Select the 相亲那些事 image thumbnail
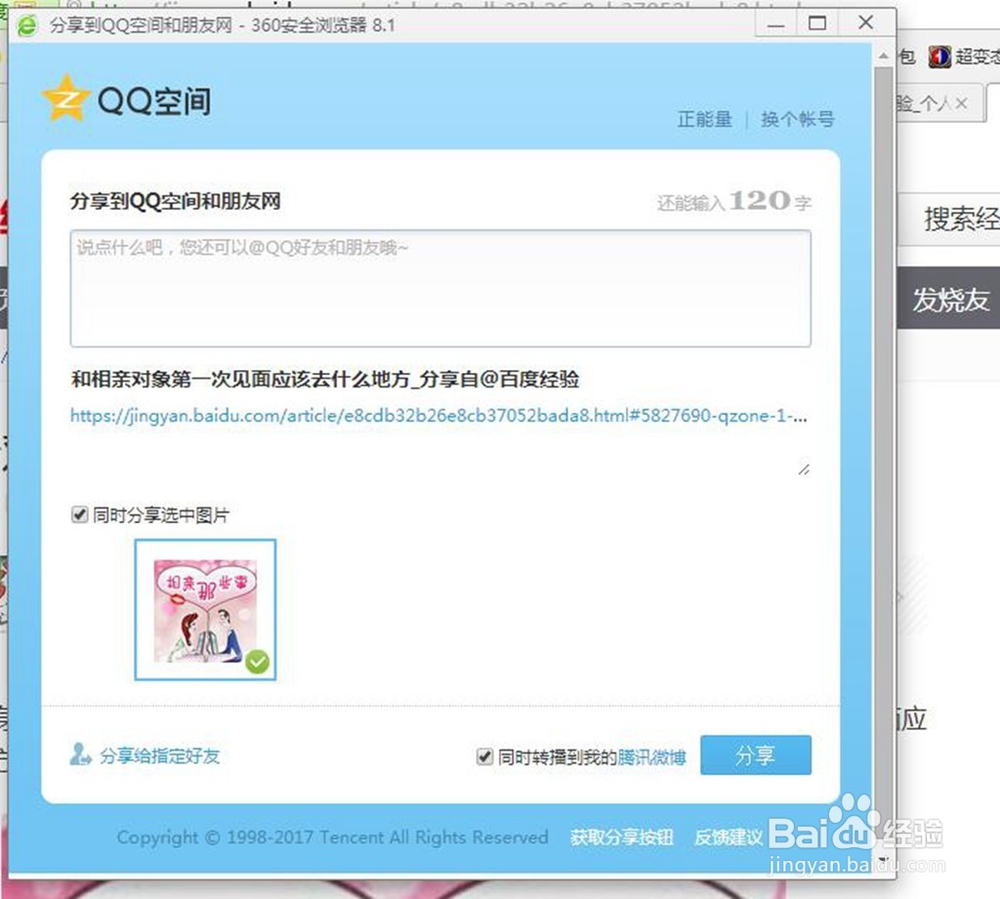 [x=205, y=610]
